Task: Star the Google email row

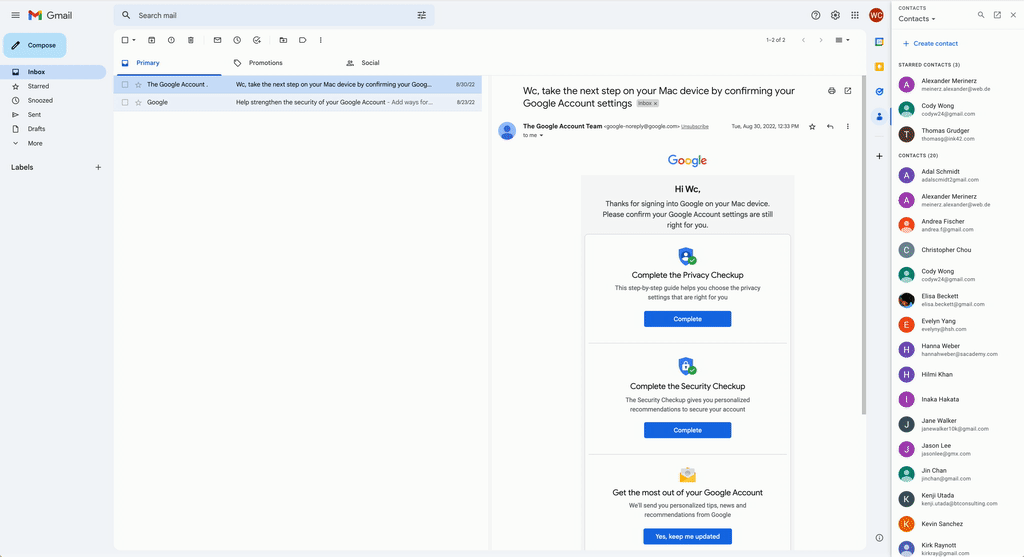Action: pyautogui.click(x=138, y=103)
